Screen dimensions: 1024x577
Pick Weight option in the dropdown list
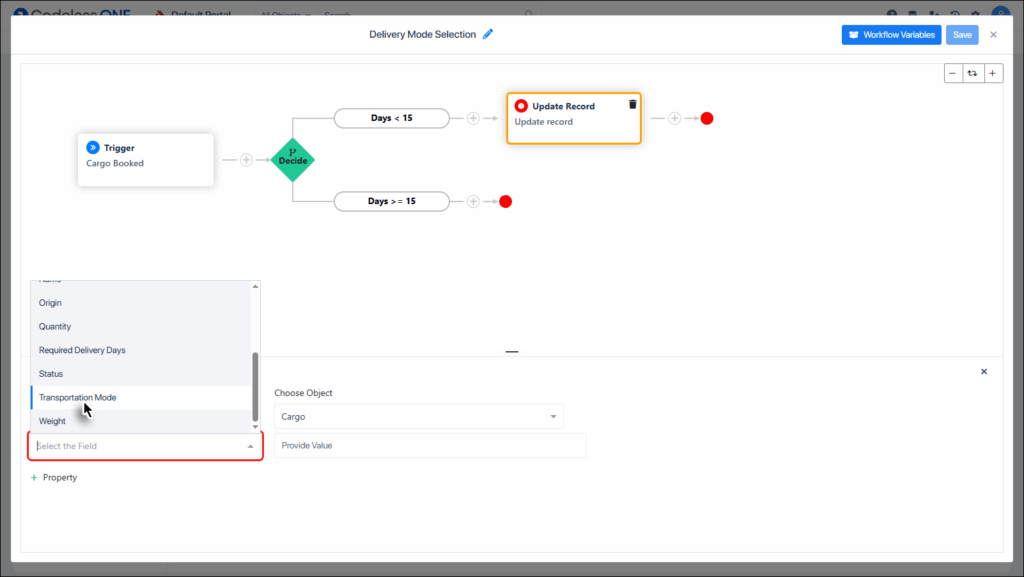[x=53, y=421]
